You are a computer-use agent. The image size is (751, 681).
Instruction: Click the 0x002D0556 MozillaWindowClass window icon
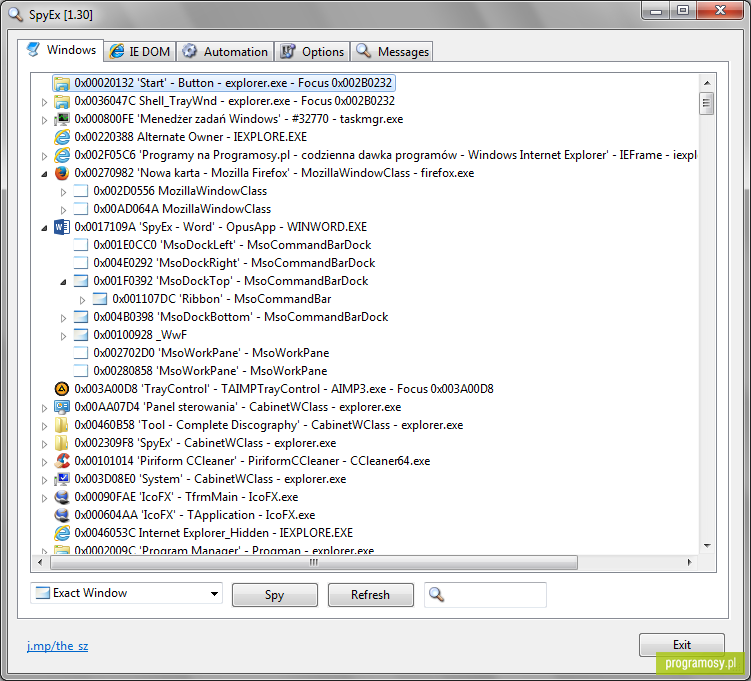81,191
